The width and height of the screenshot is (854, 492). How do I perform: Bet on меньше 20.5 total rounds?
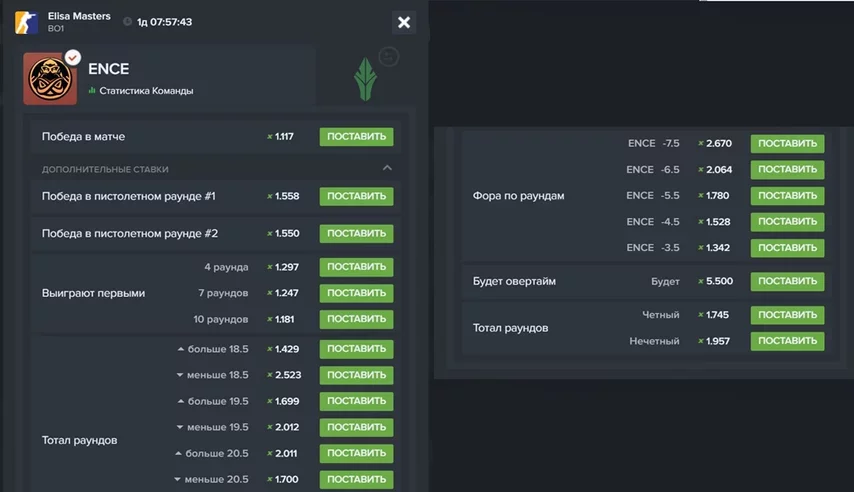[356, 479]
